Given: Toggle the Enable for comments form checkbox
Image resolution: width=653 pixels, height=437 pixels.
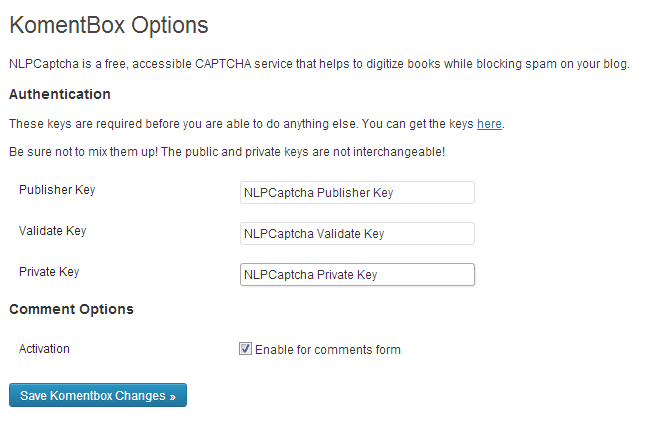Looking at the screenshot, I should pos(245,348).
